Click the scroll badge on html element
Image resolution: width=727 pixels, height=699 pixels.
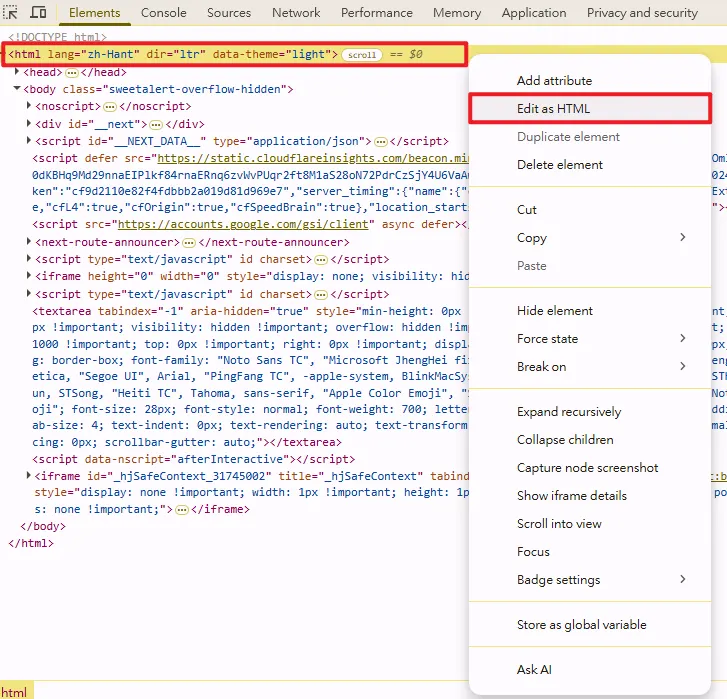361,55
